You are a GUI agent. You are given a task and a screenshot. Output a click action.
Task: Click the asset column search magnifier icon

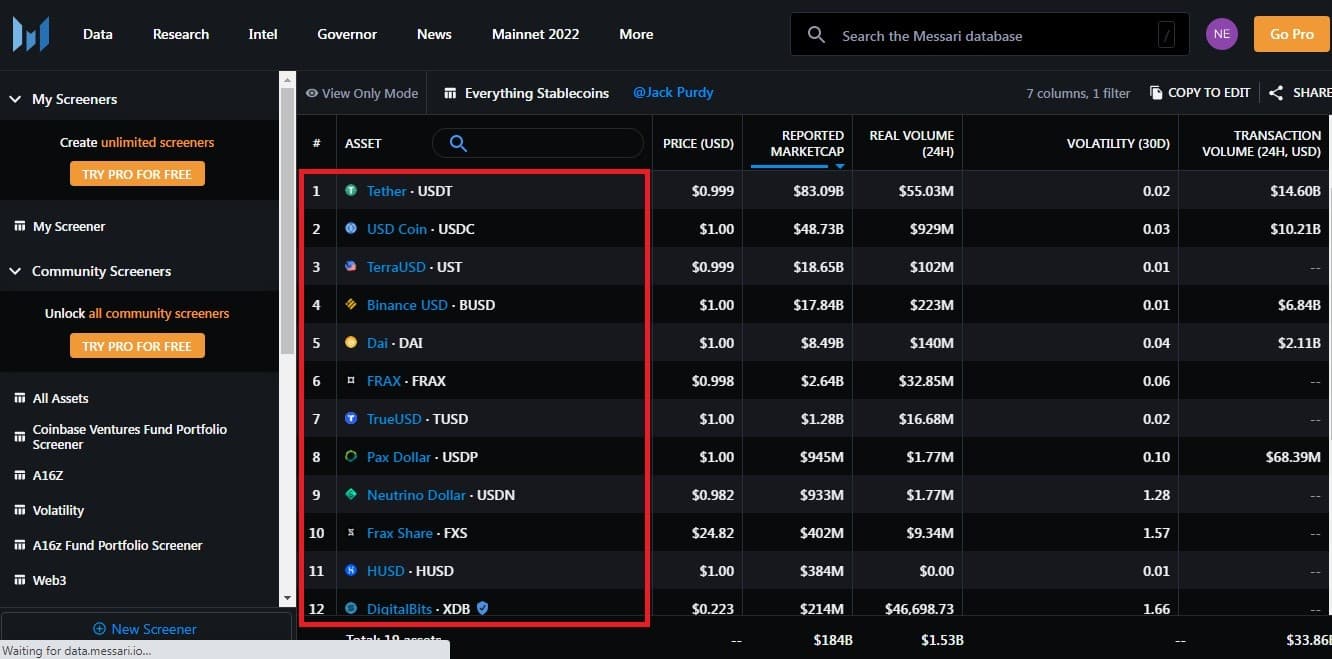(458, 143)
